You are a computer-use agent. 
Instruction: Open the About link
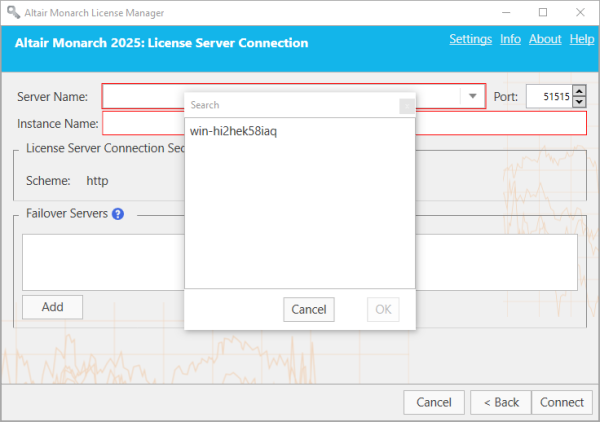tap(545, 39)
